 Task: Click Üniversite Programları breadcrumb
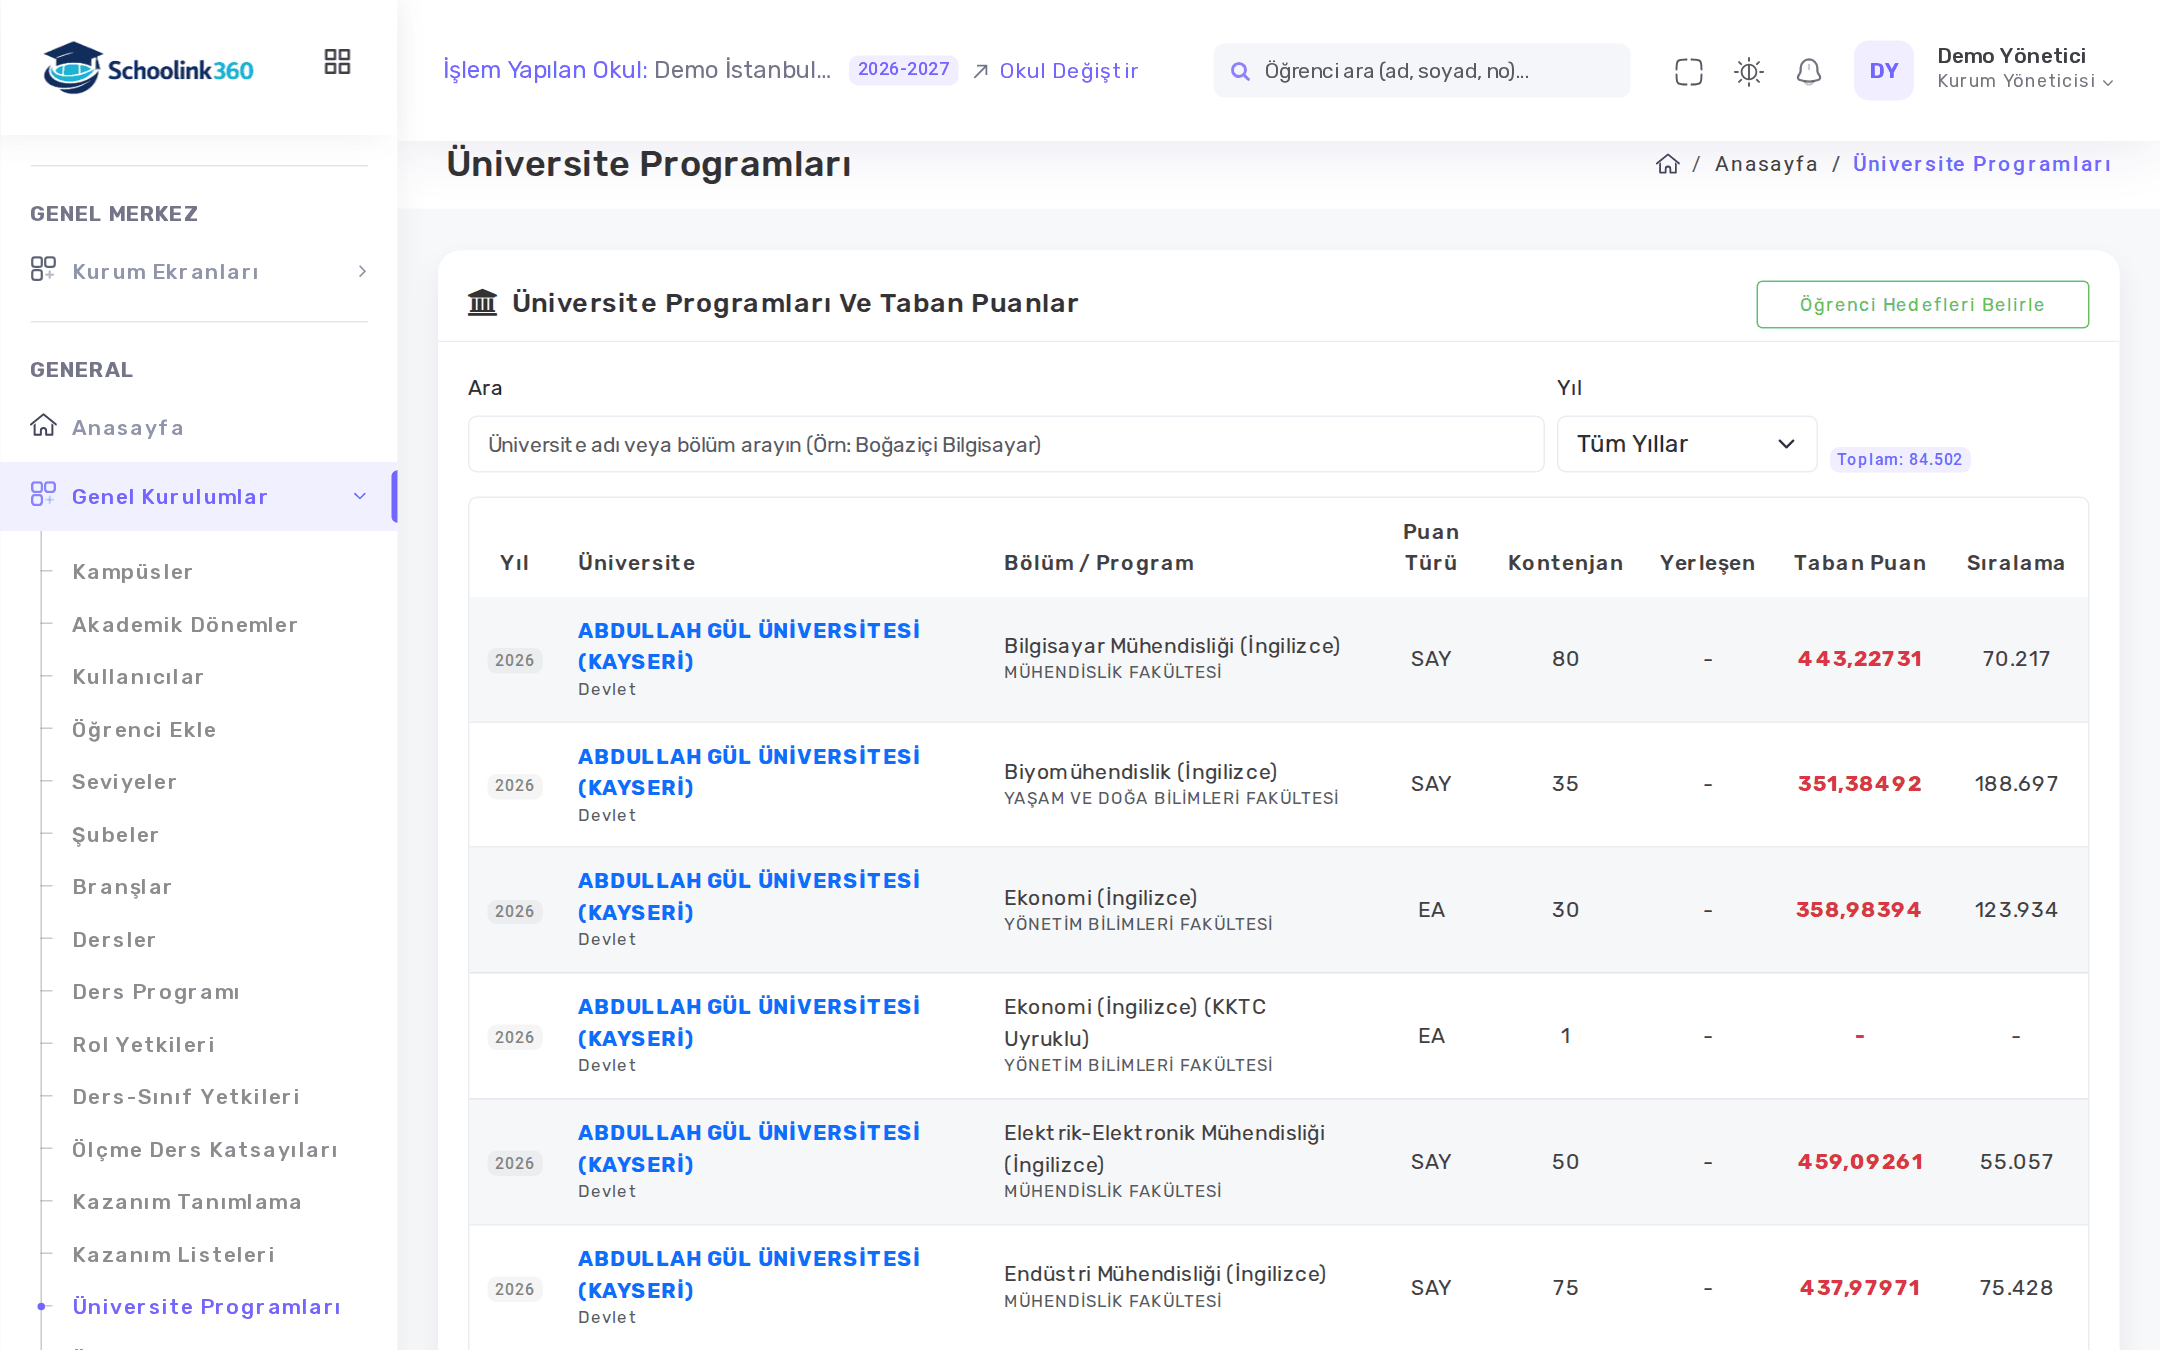pyautogui.click(x=1981, y=164)
